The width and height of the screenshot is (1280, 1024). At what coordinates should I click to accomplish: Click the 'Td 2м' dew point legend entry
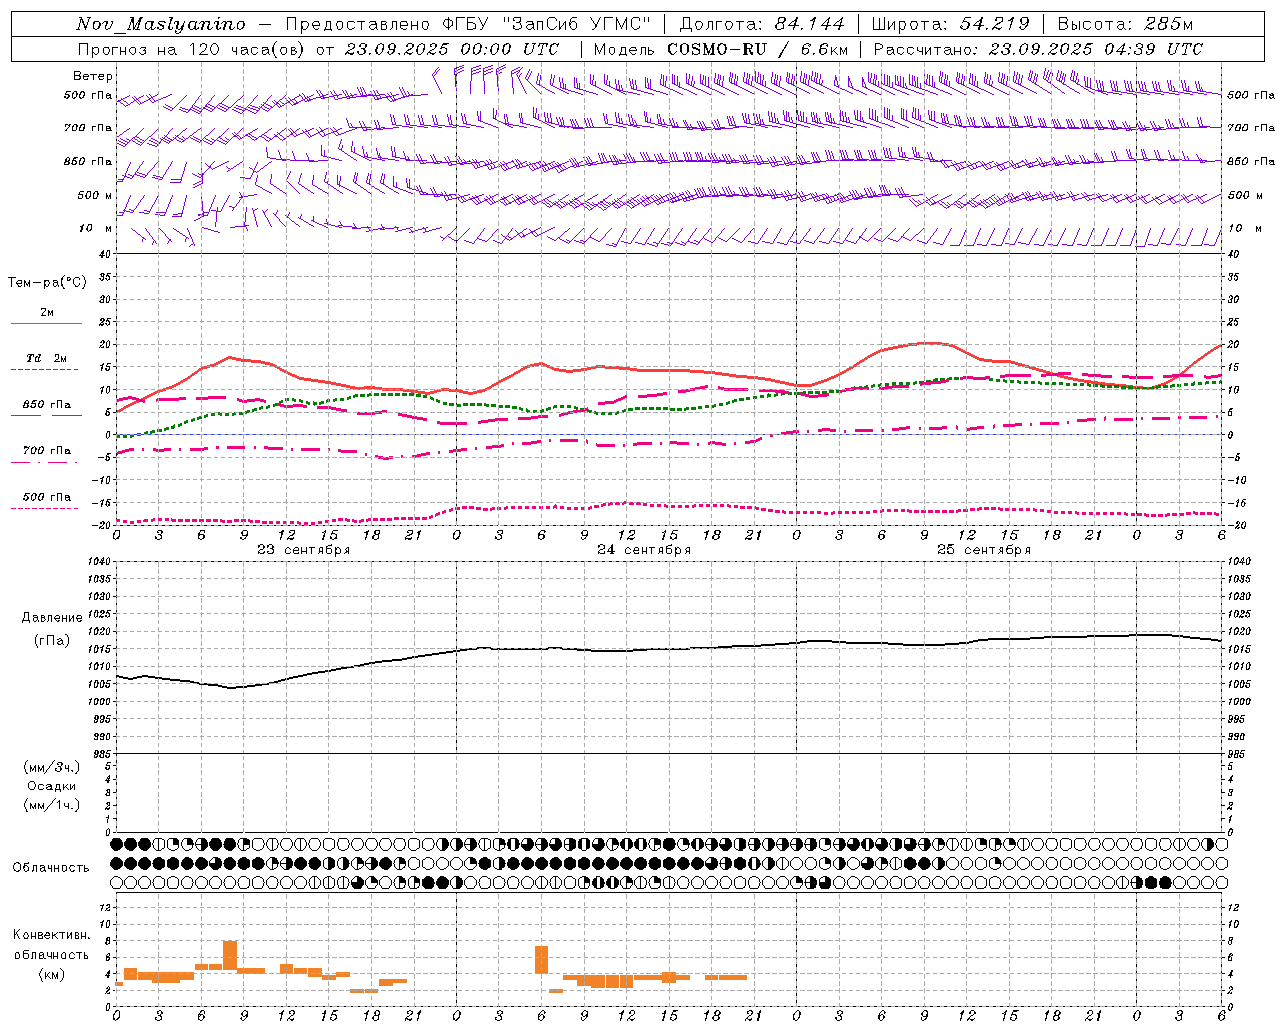click(x=47, y=358)
